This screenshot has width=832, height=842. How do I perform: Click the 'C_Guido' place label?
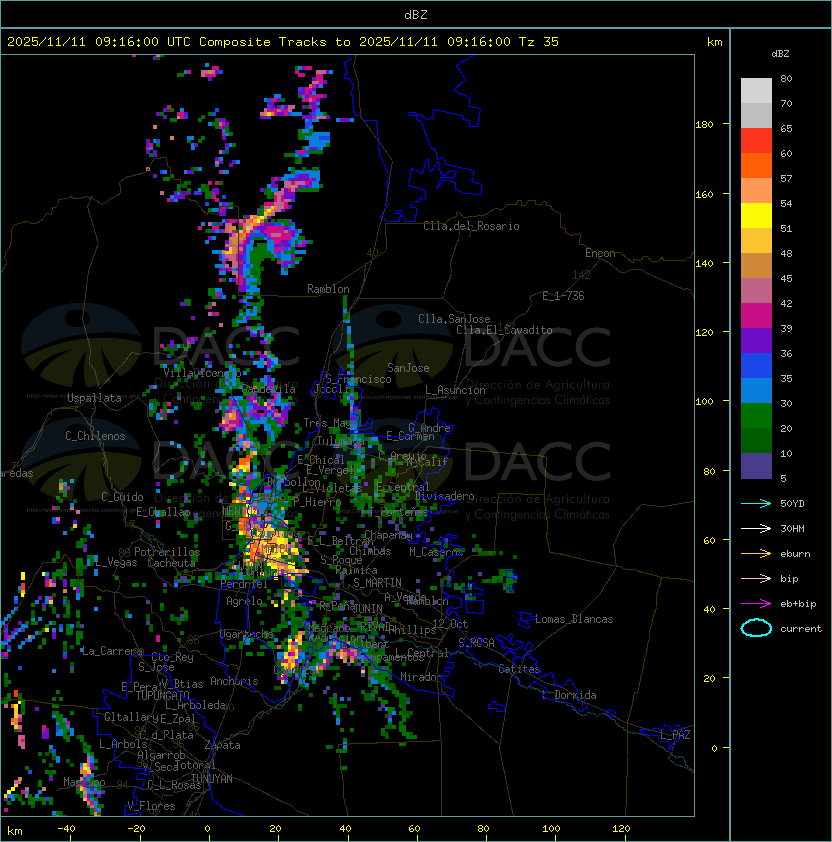click(122, 497)
